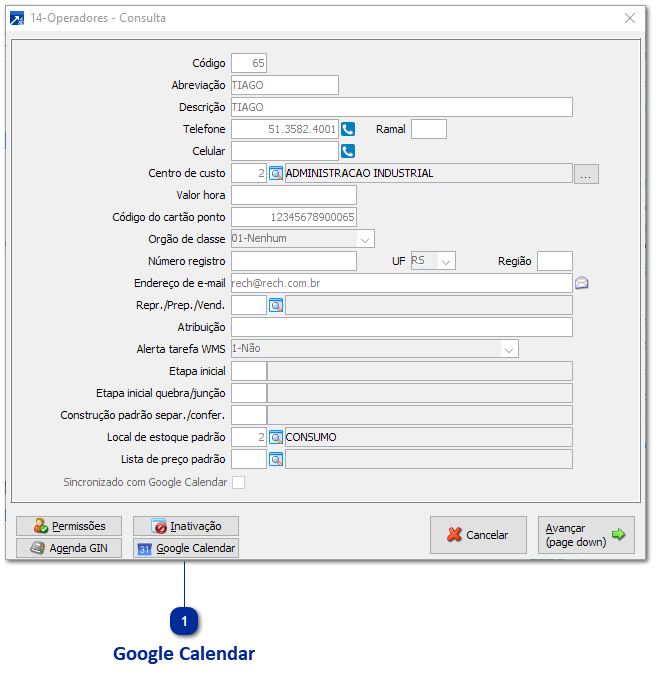Click the Código do cartão ponto field
659x682 pixels.
tap(294, 217)
